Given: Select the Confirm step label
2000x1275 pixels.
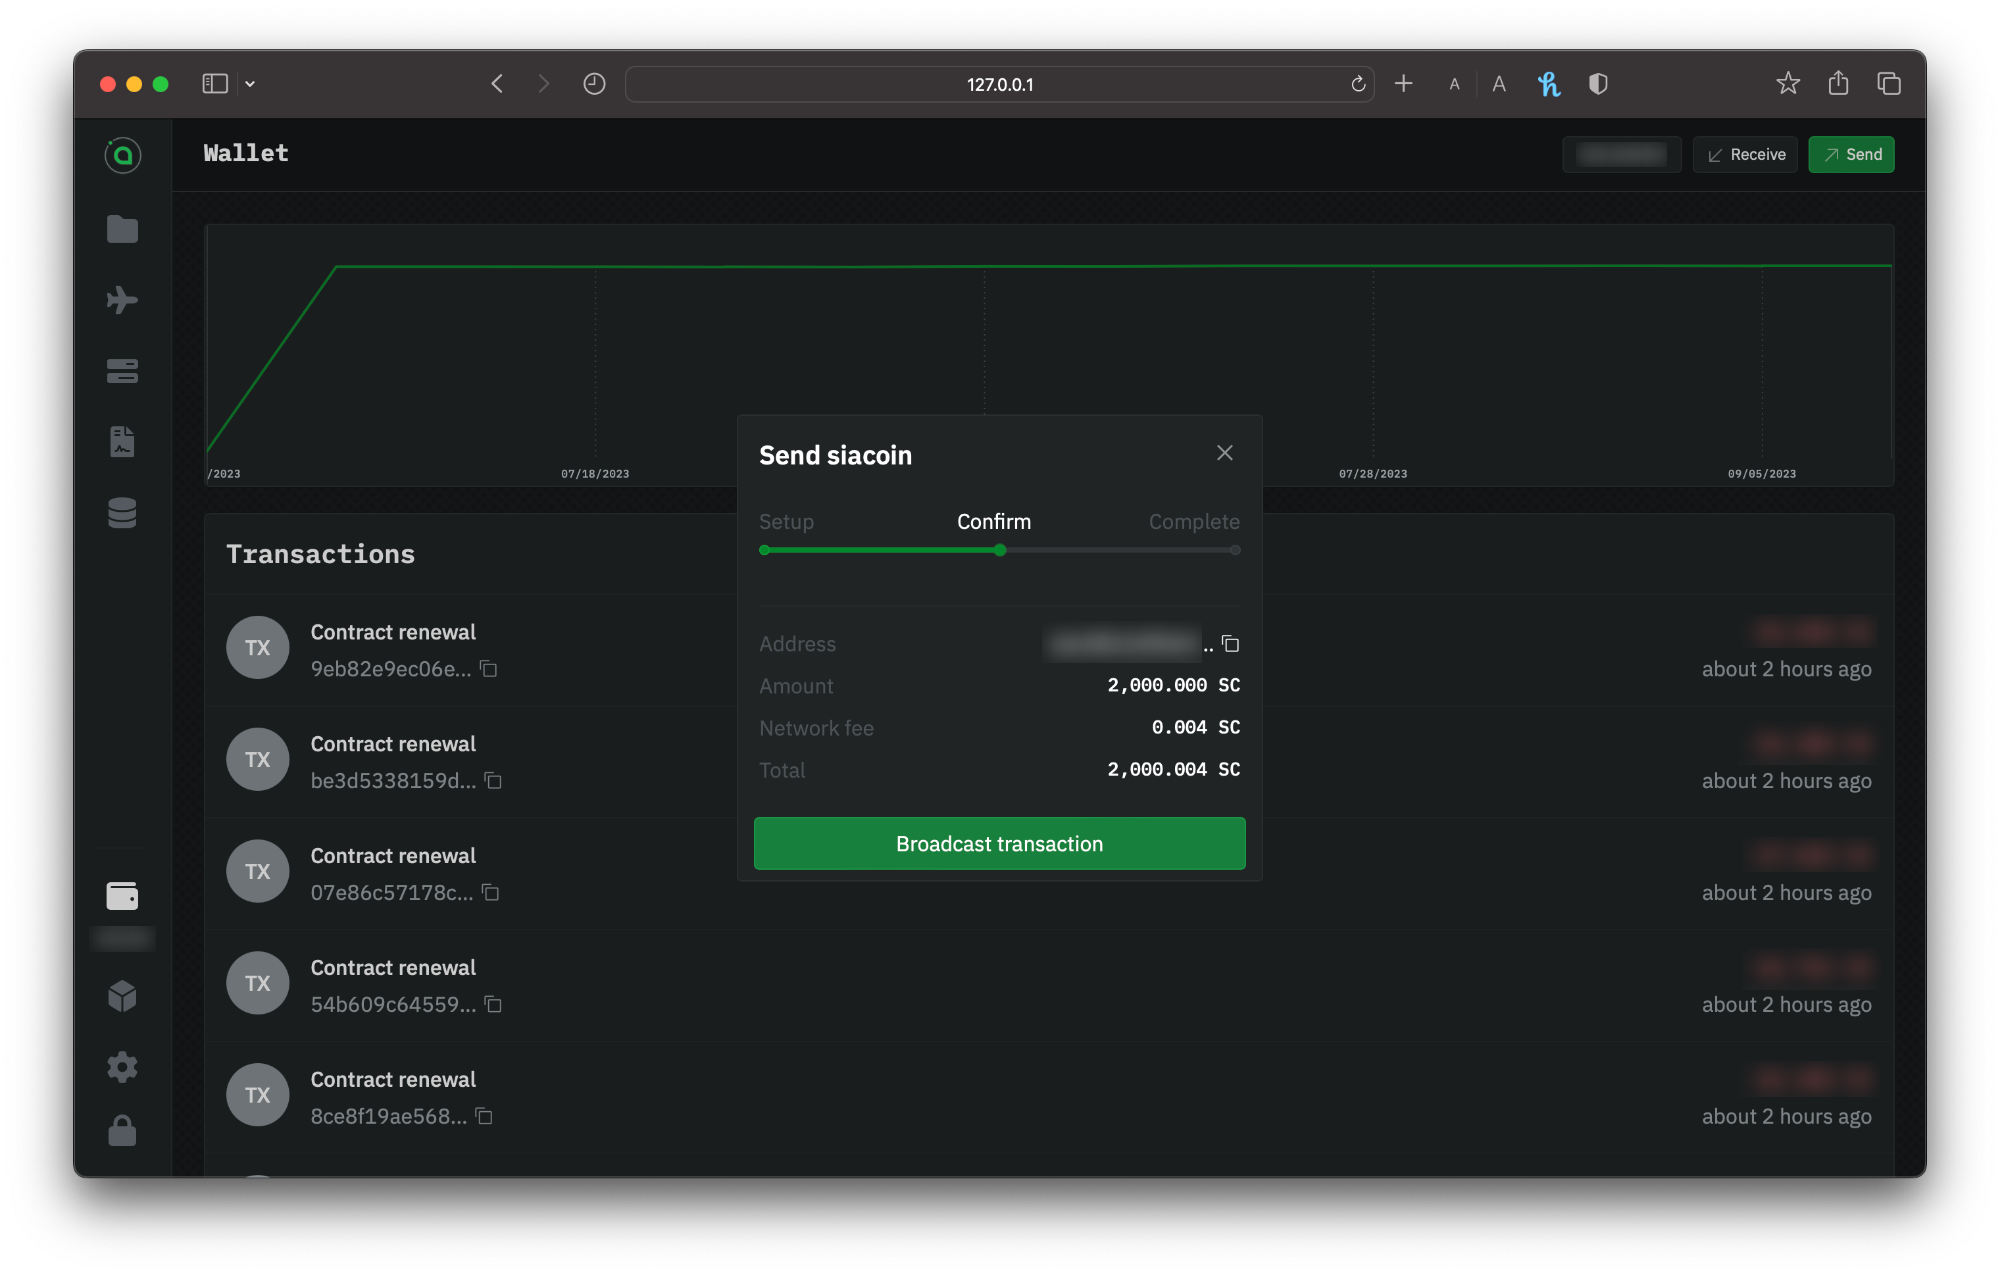Looking at the screenshot, I should 993,521.
